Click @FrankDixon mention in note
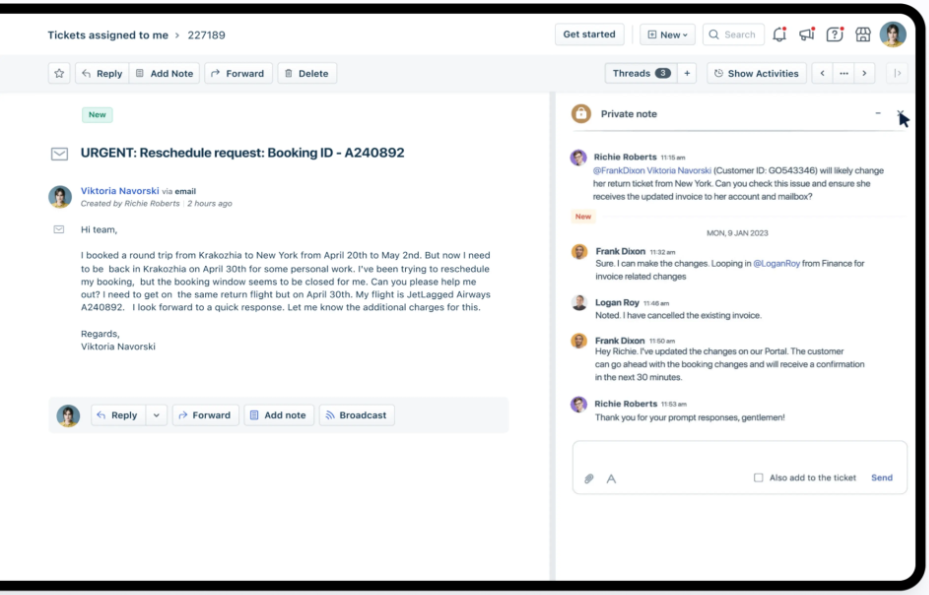 click(x=619, y=171)
